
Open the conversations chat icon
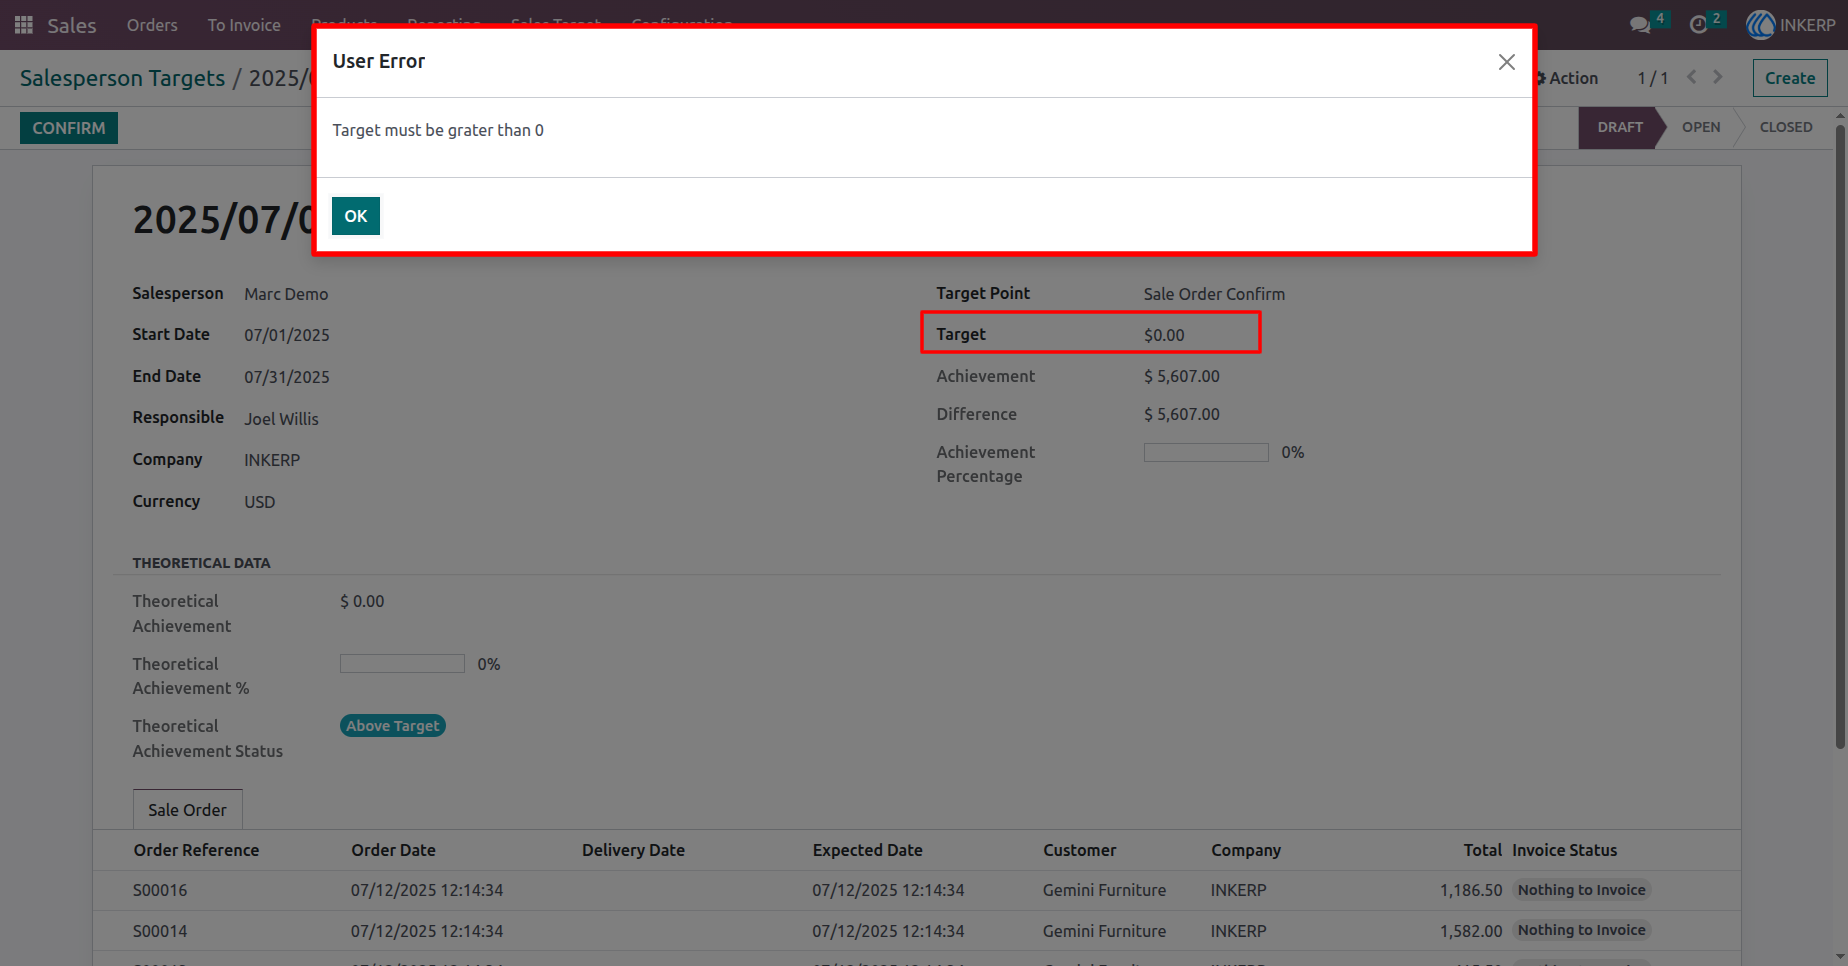pos(1640,25)
